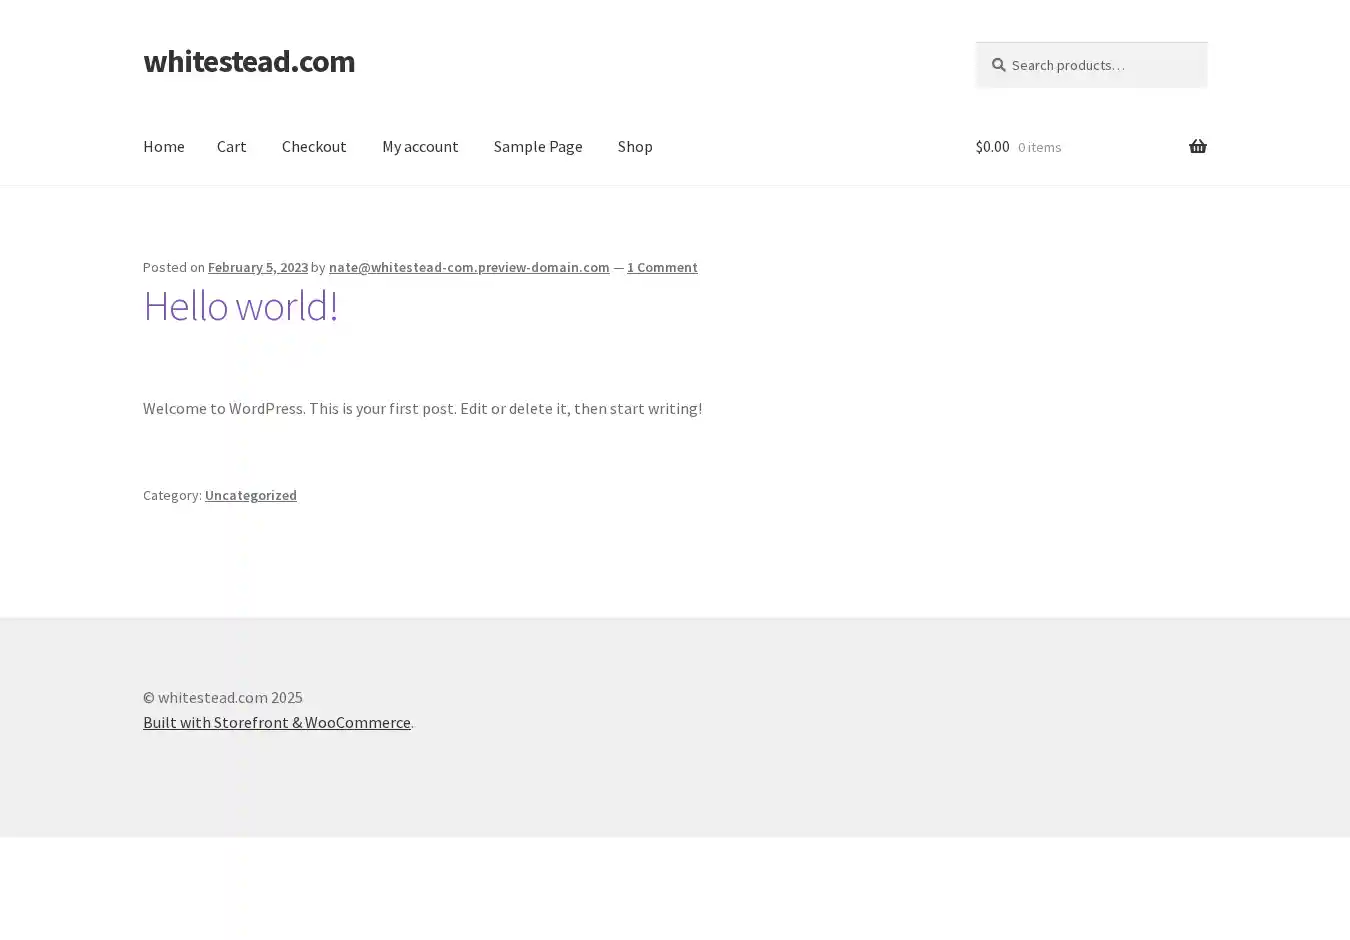Go to the Home menu item
The width and height of the screenshot is (1350, 940).
tap(163, 146)
